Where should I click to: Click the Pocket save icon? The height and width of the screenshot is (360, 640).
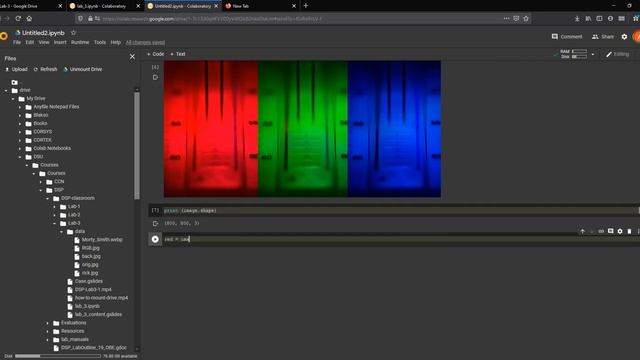(x=516, y=18)
